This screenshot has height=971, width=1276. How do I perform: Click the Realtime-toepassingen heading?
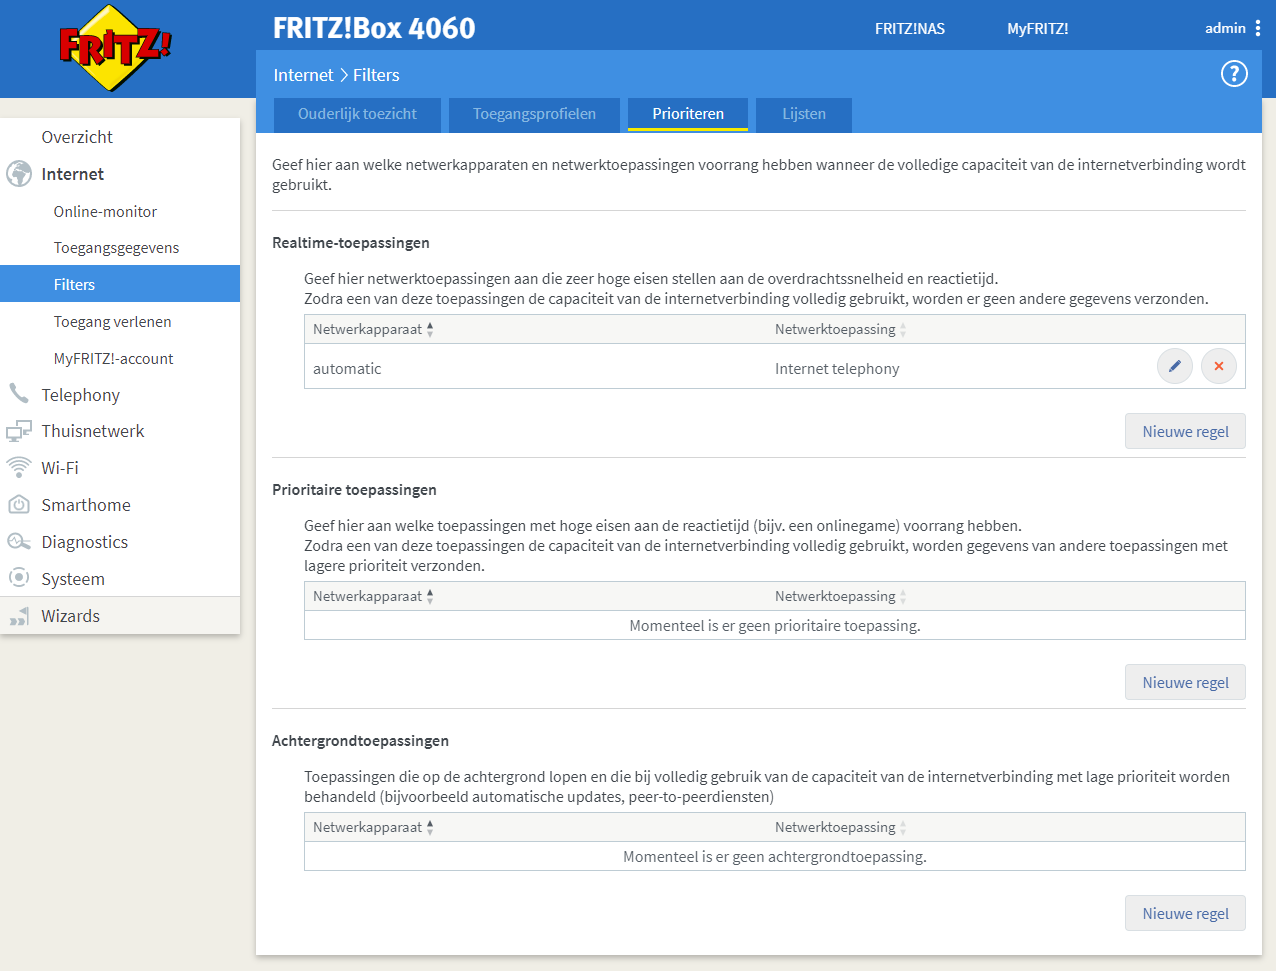click(351, 242)
